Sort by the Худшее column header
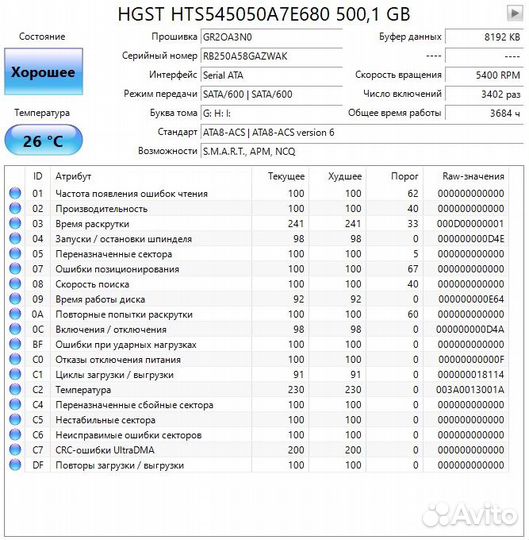Image resolution: width=529 pixels, height=540 pixels. point(337,176)
